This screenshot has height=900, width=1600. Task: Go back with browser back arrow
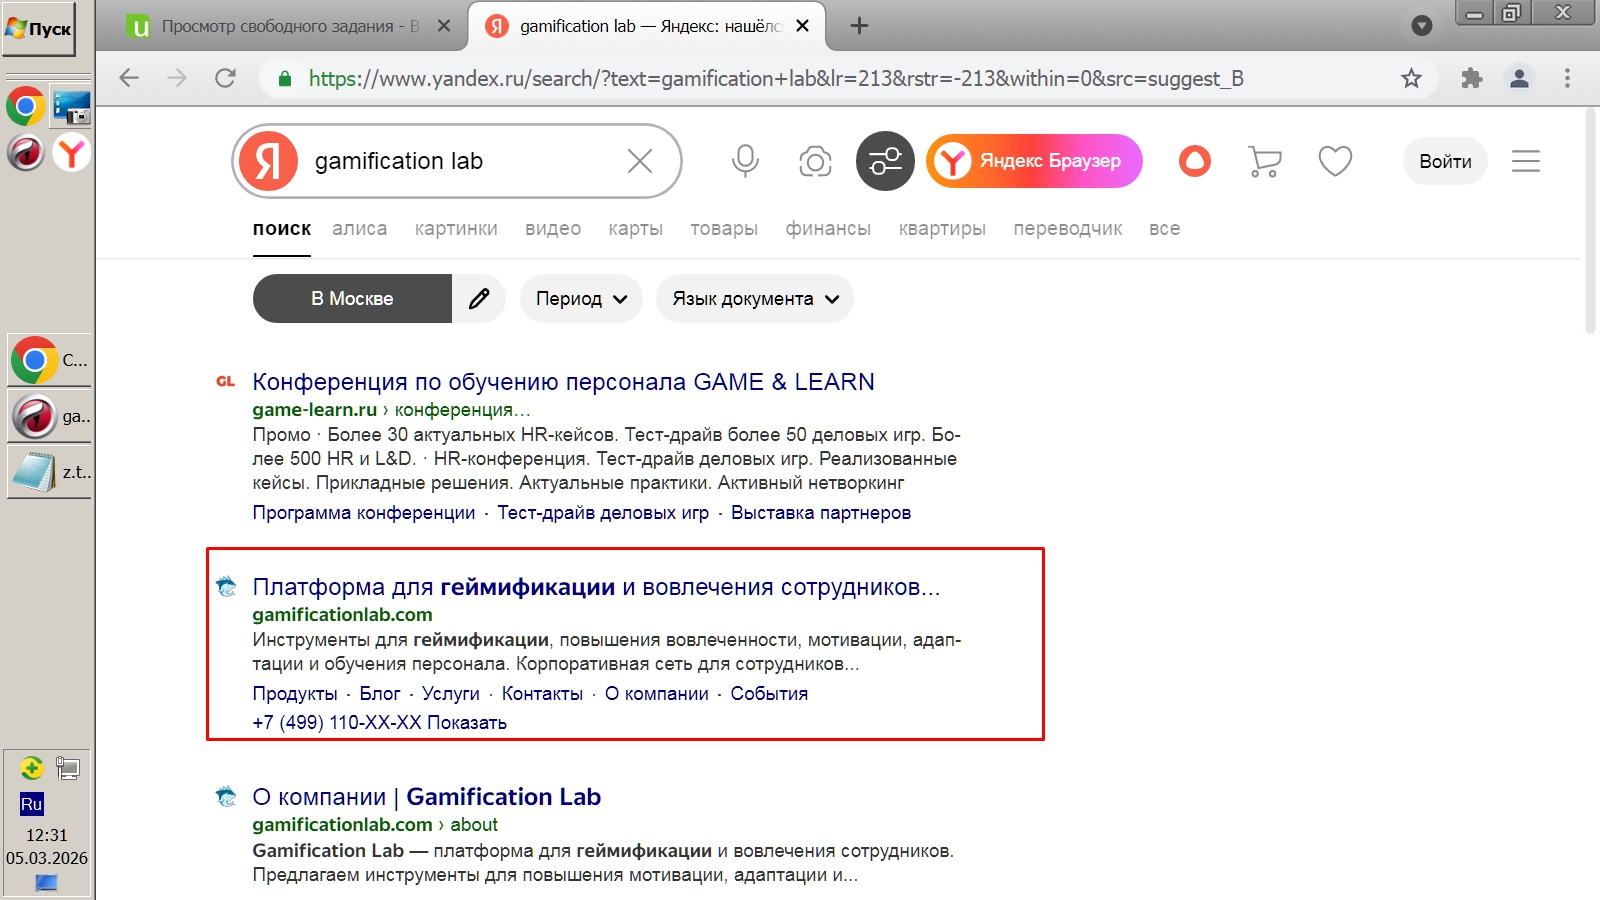click(x=129, y=78)
